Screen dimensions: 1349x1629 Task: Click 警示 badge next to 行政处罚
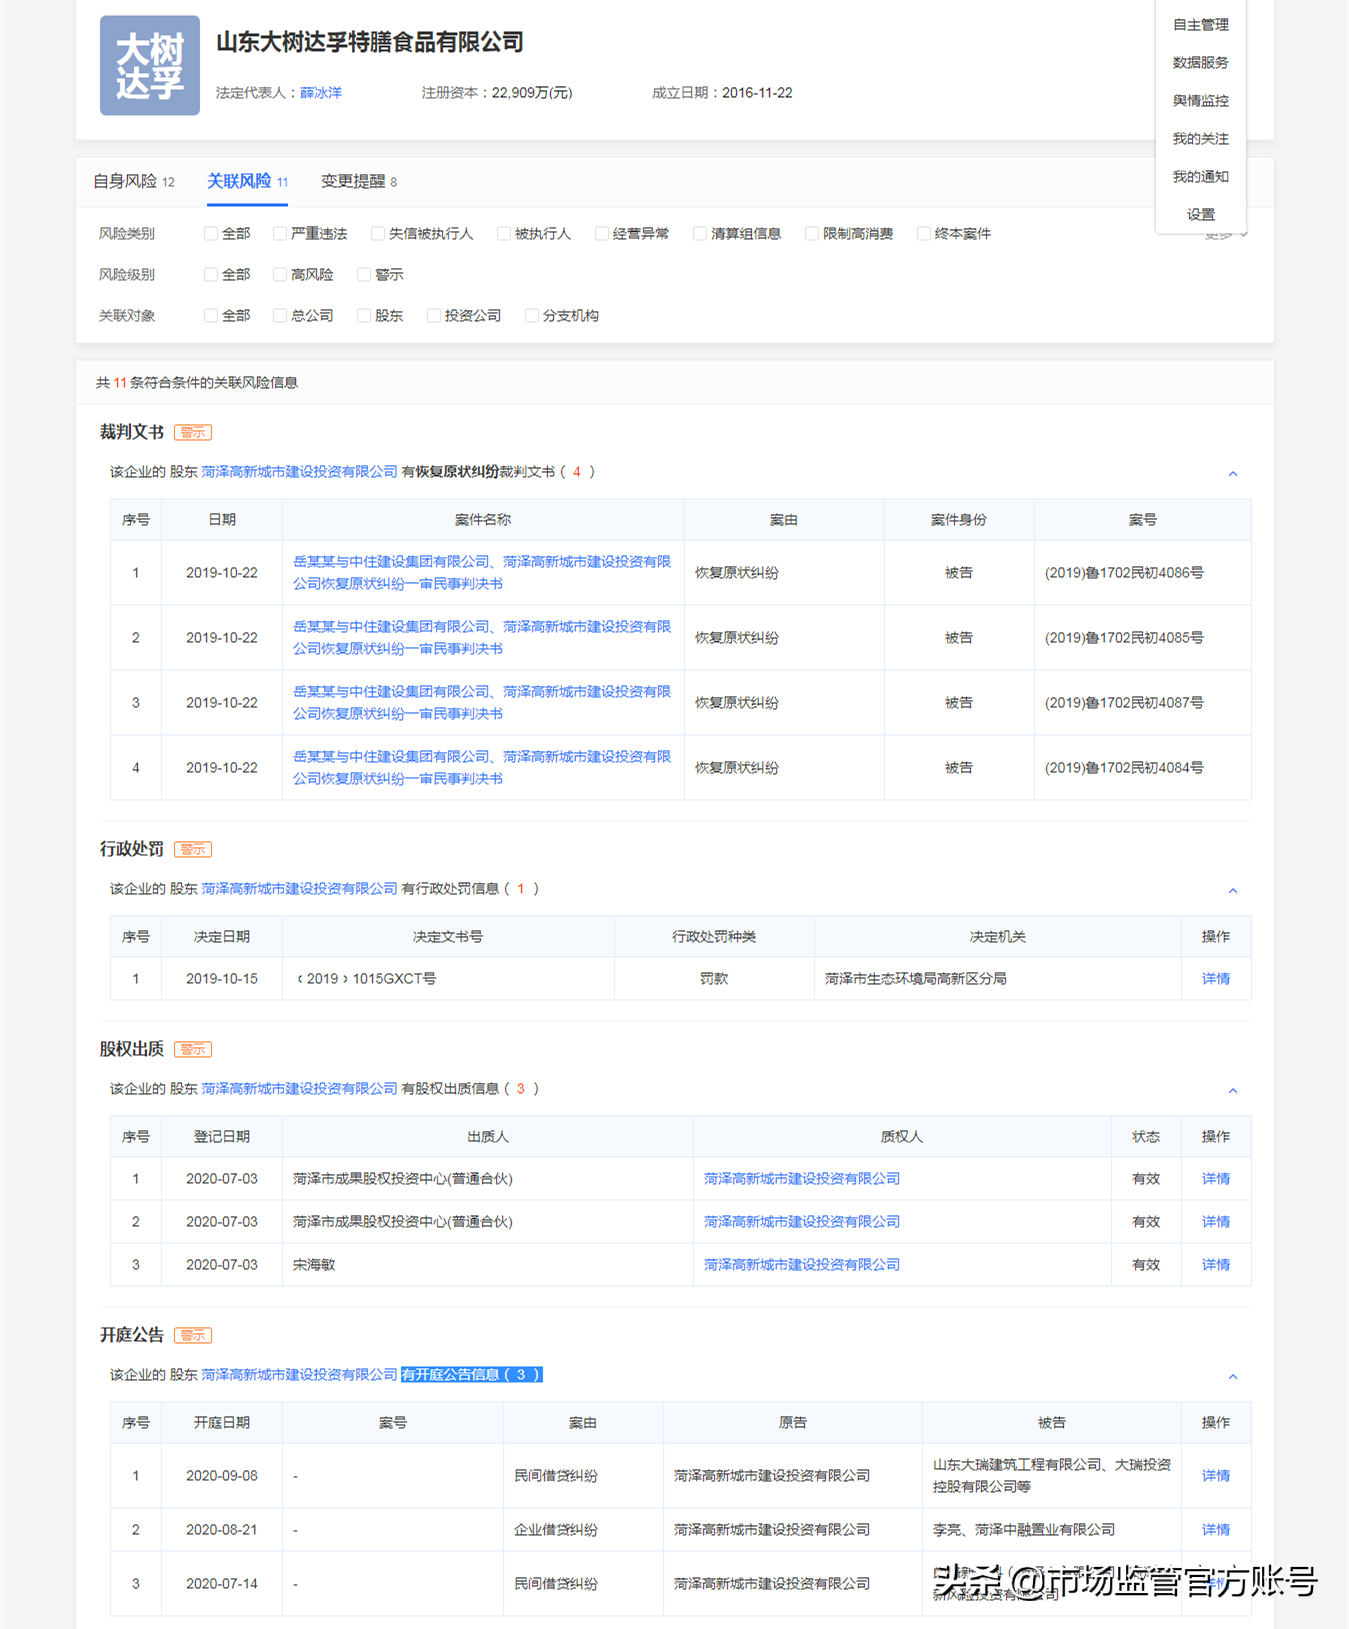[193, 849]
